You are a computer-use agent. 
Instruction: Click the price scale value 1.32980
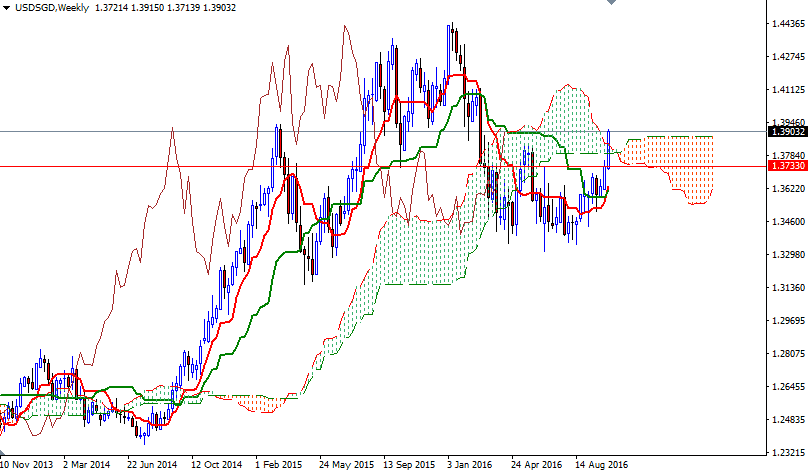[x=788, y=255]
